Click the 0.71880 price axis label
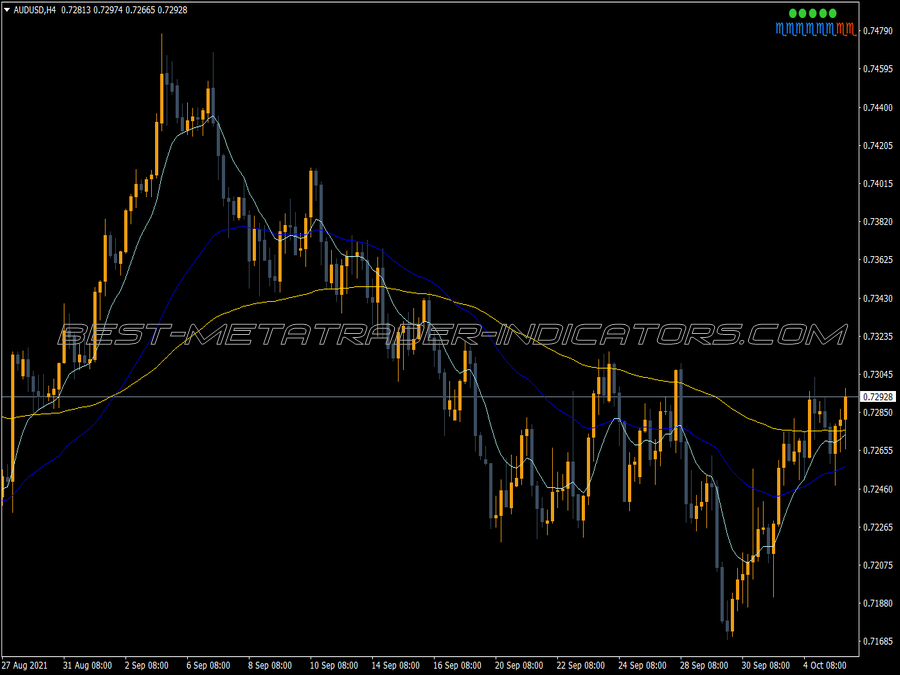 pyautogui.click(x=878, y=603)
